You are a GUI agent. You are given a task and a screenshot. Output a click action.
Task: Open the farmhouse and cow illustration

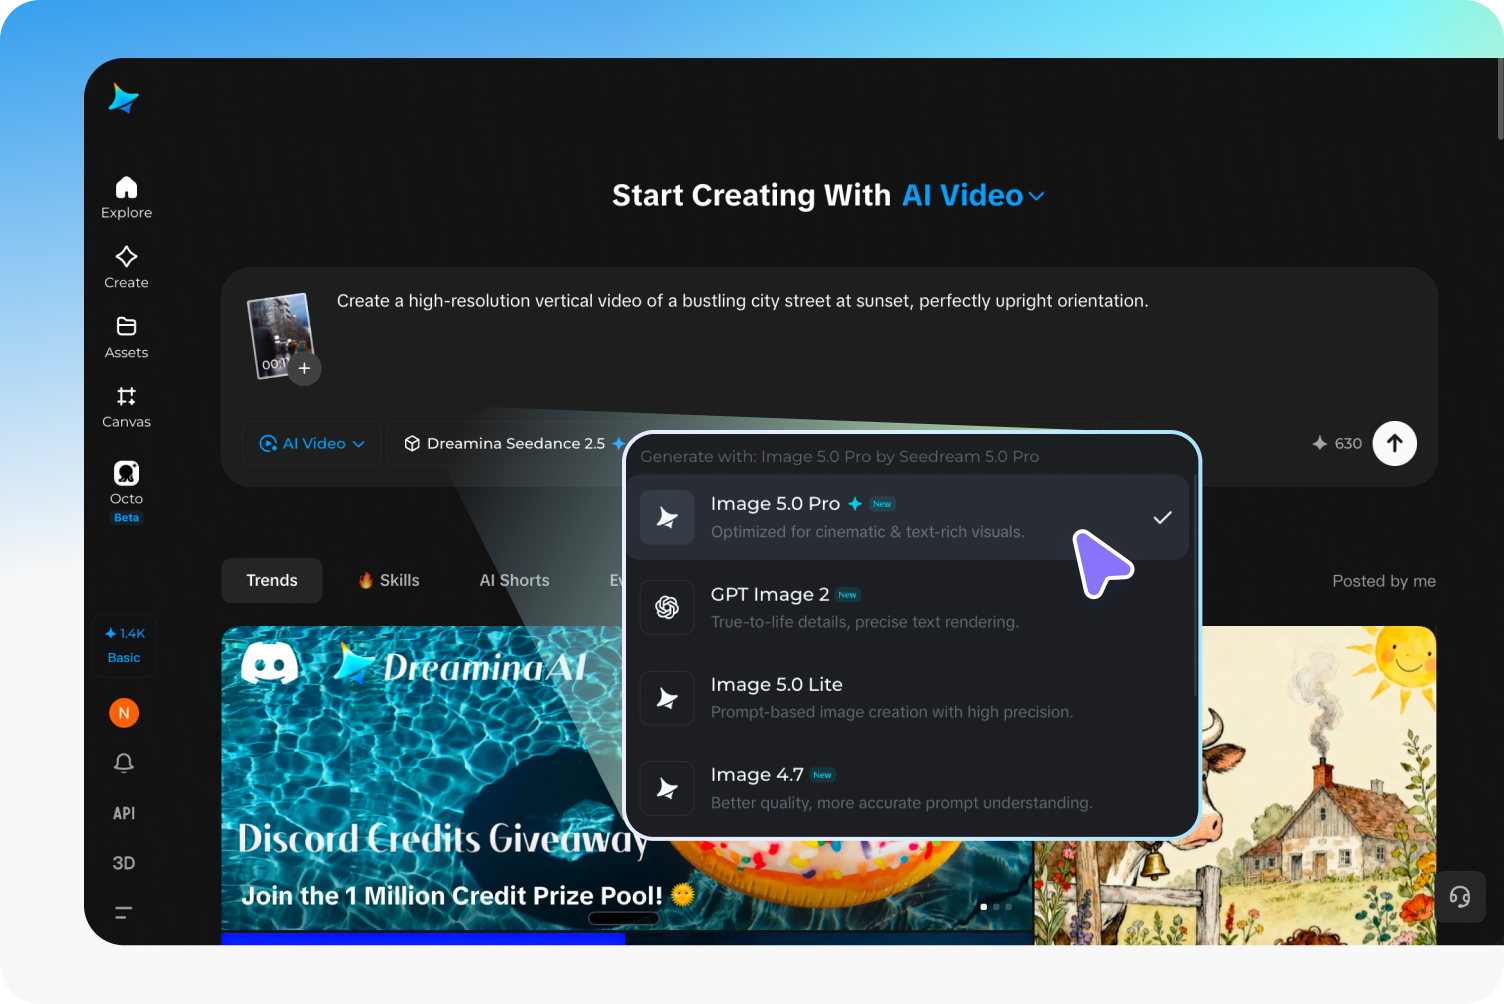point(1318,785)
